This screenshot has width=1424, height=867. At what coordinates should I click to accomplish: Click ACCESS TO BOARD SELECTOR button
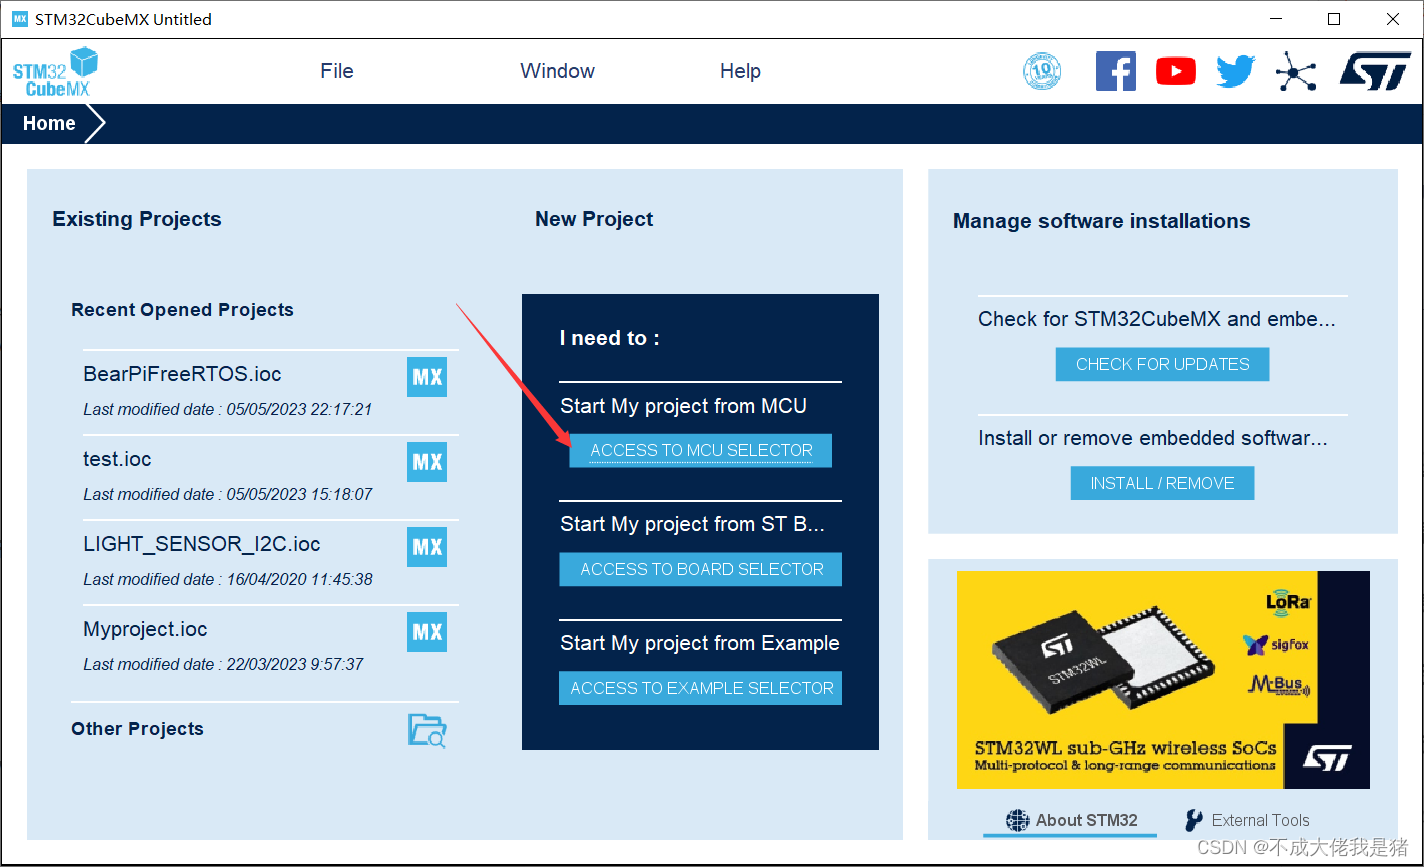coord(701,569)
